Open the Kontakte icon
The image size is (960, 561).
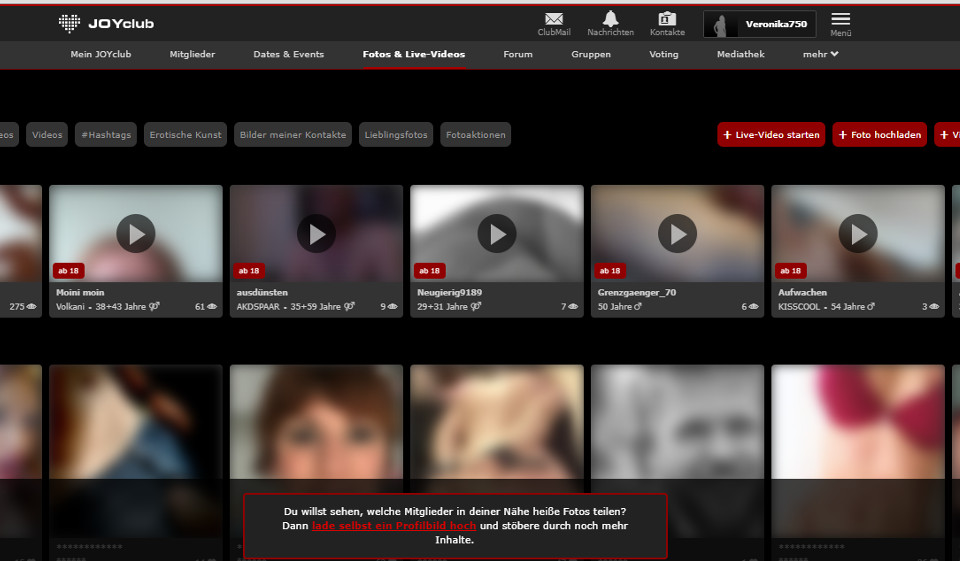click(667, 19)
